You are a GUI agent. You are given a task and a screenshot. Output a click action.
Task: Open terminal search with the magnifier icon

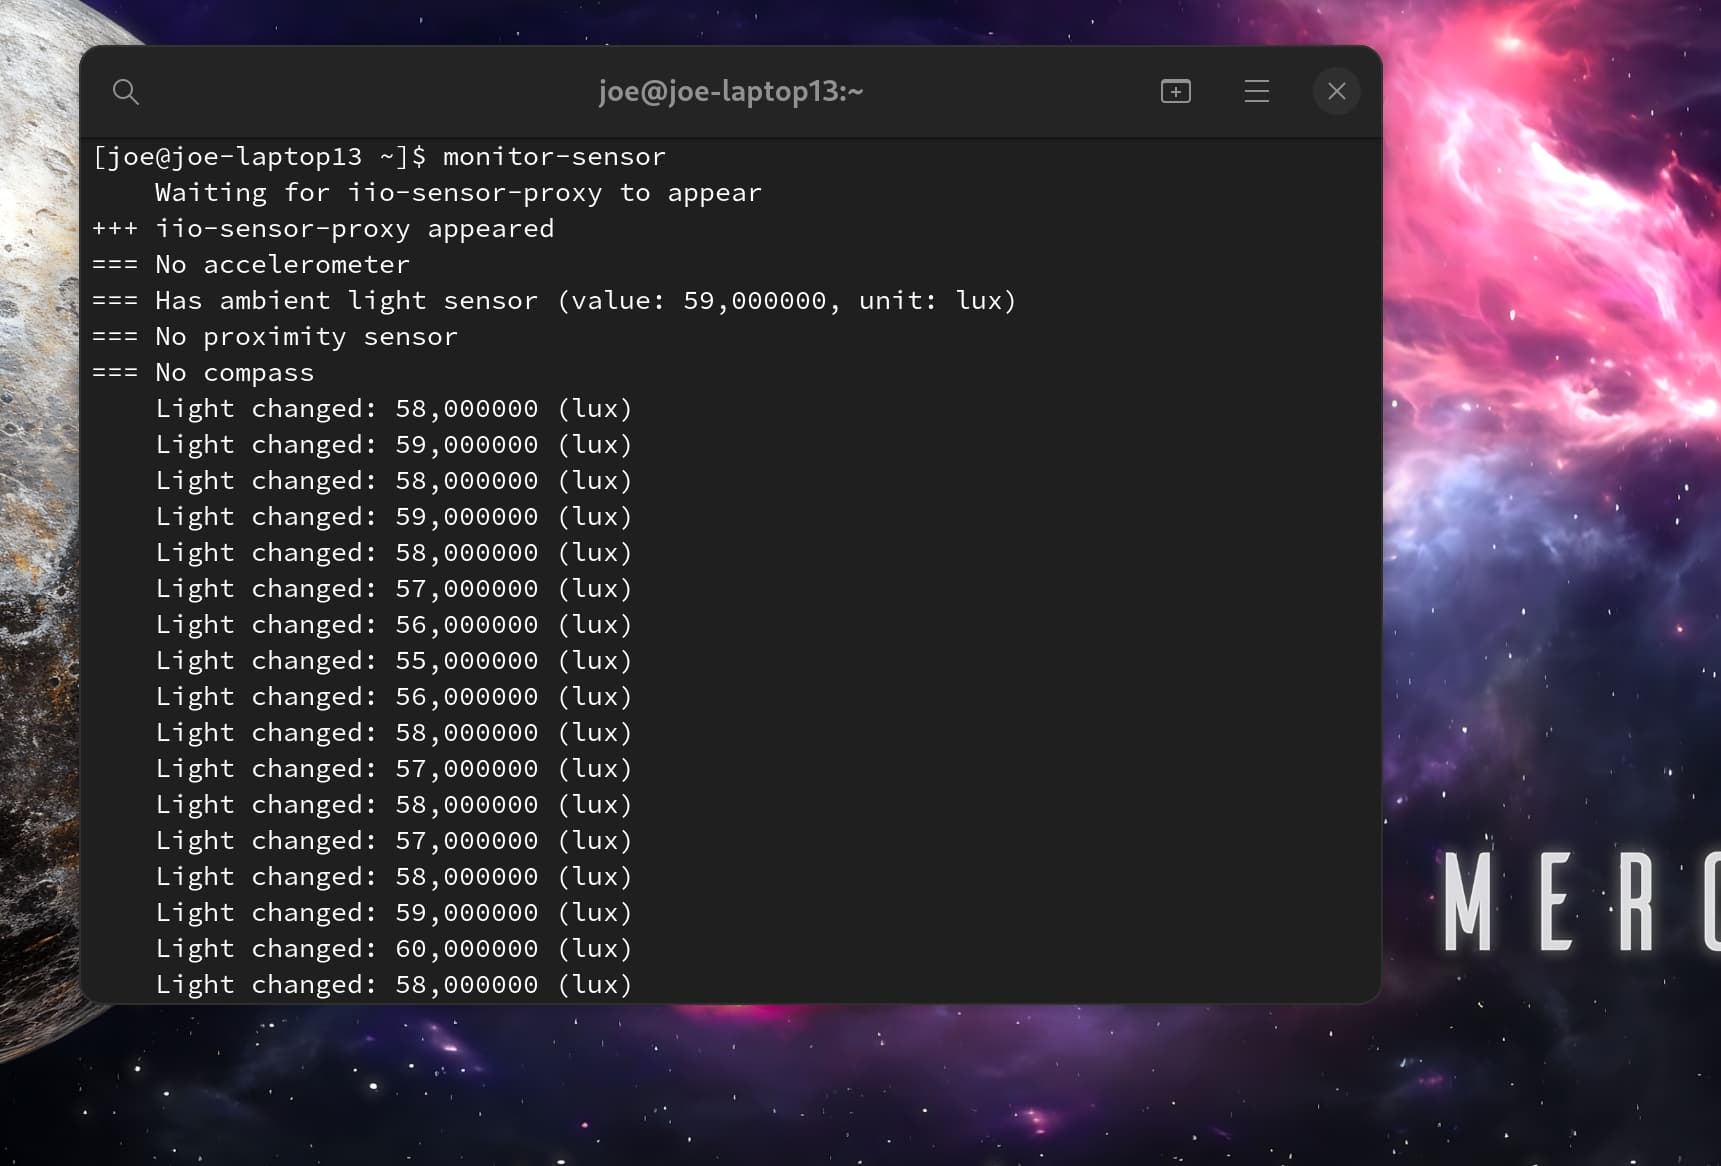pos(125,92)
